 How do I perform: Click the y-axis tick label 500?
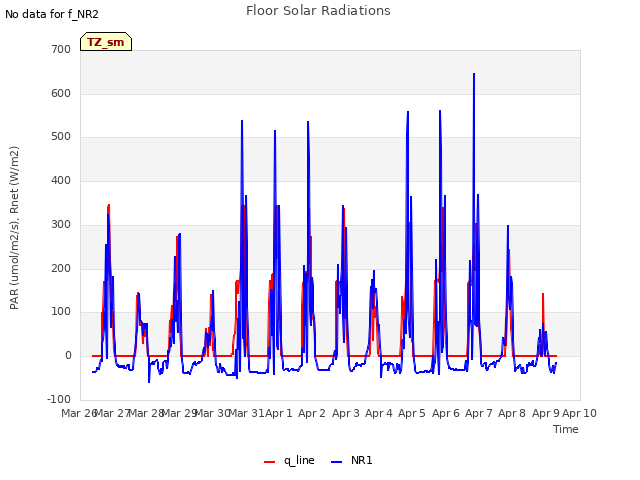tap(61, 137)
